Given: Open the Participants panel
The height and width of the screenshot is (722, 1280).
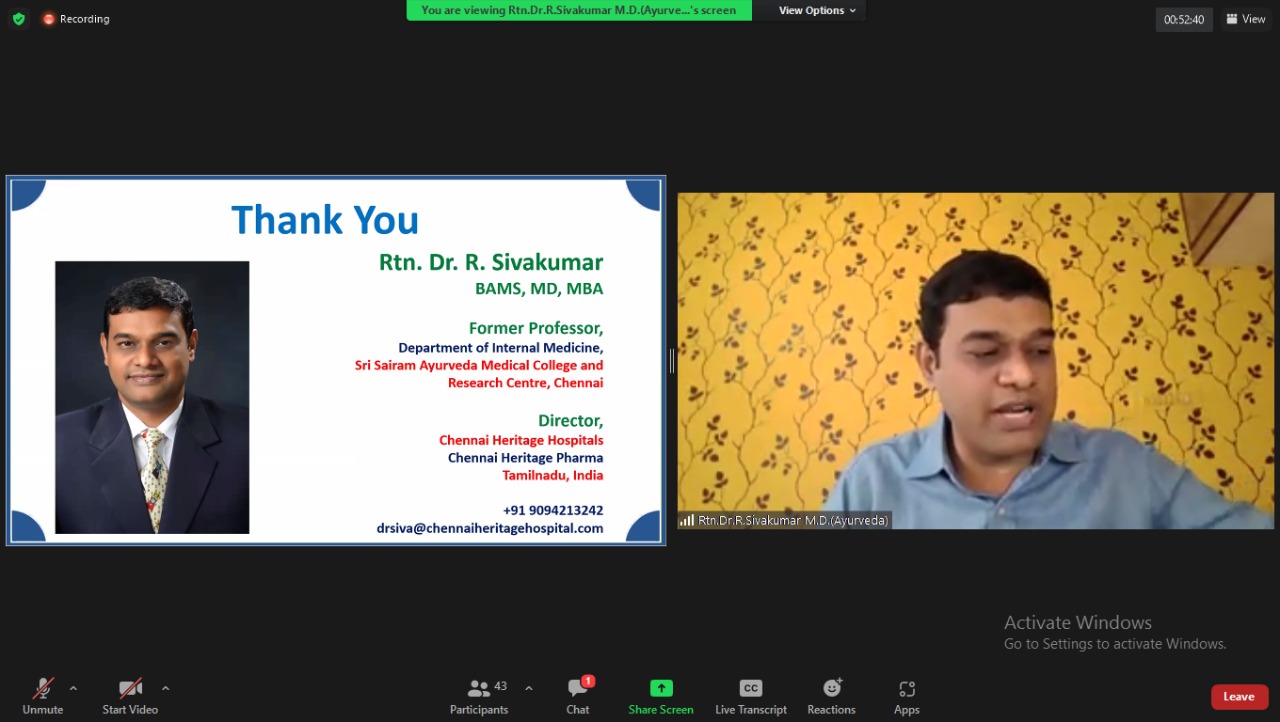Looking at the screenshot, I should click(479, 697).
